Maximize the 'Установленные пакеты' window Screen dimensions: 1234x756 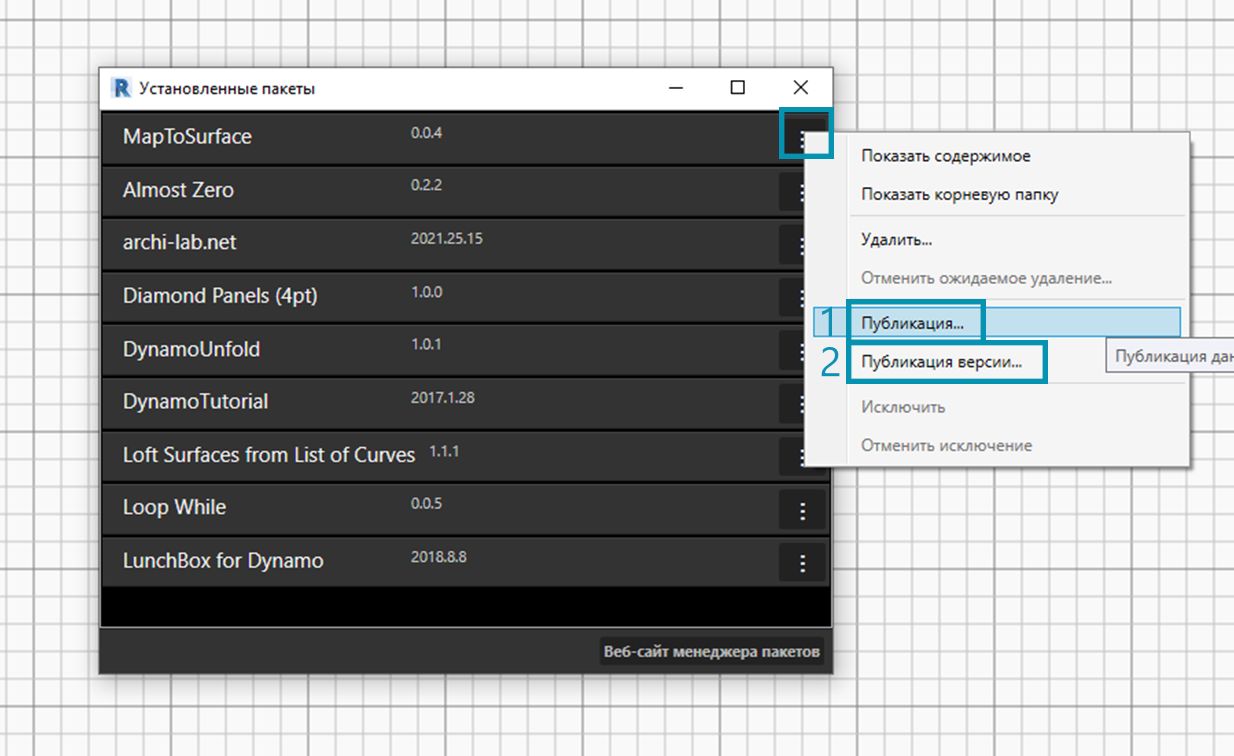(738, 88)
